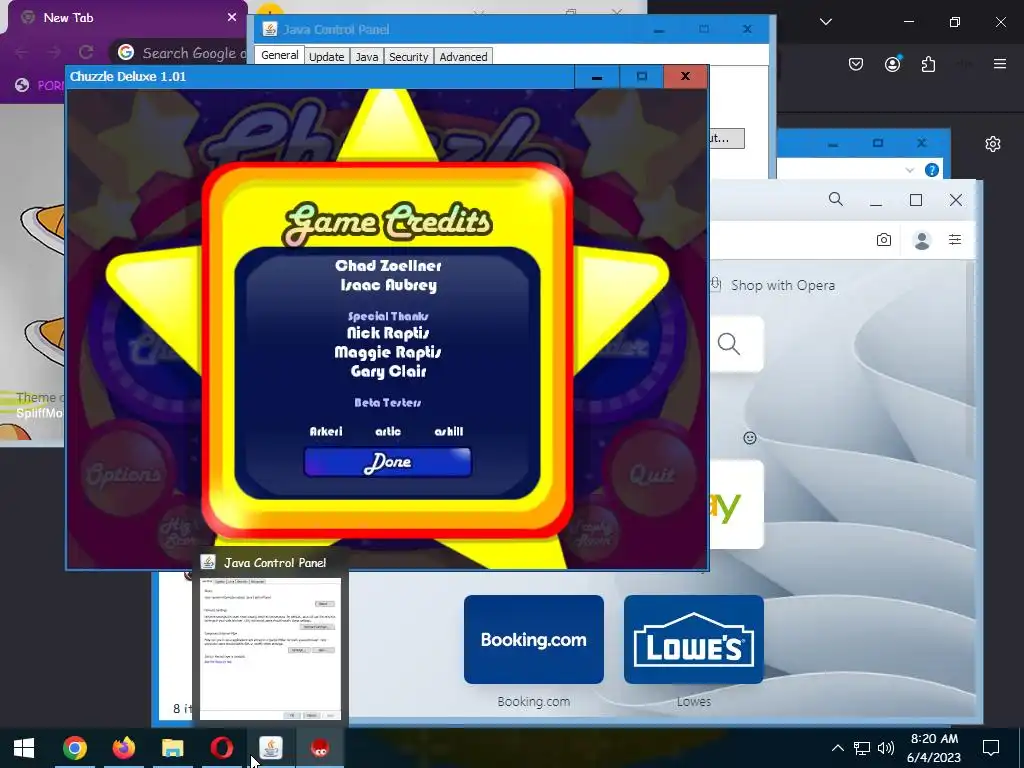Open the Firefox Pocket save icon
The image size is (1024, 768).
(x=856, y=64)
